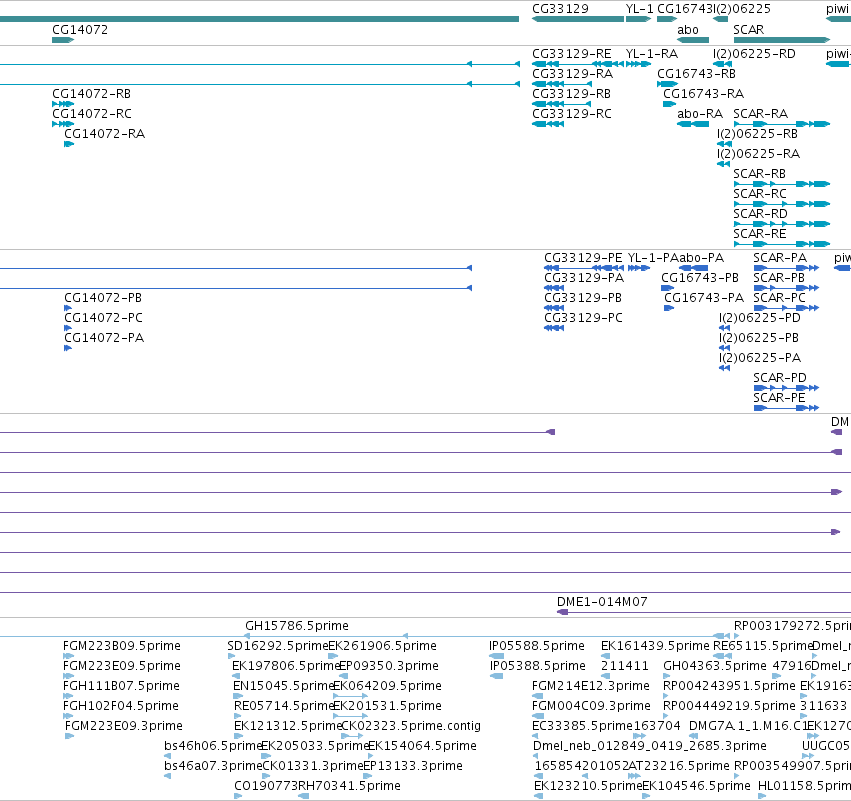Click transcript l(2)06225-RA
This screenshot has height=801, width=851.
(758, 154)
